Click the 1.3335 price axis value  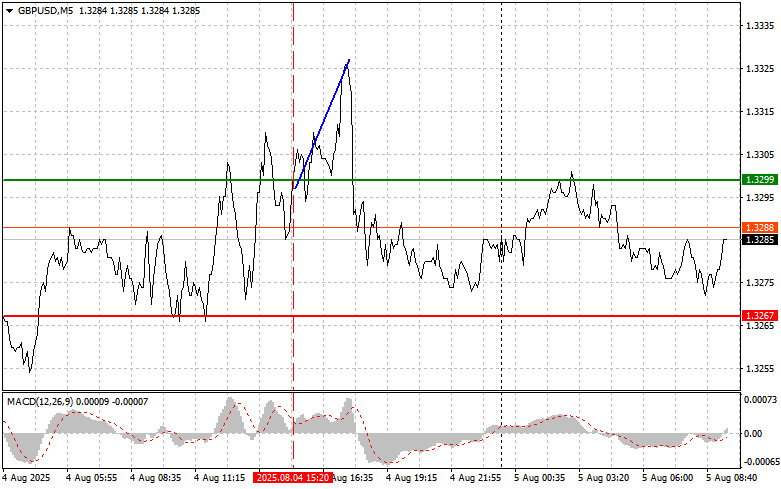[x=760, y=26]
